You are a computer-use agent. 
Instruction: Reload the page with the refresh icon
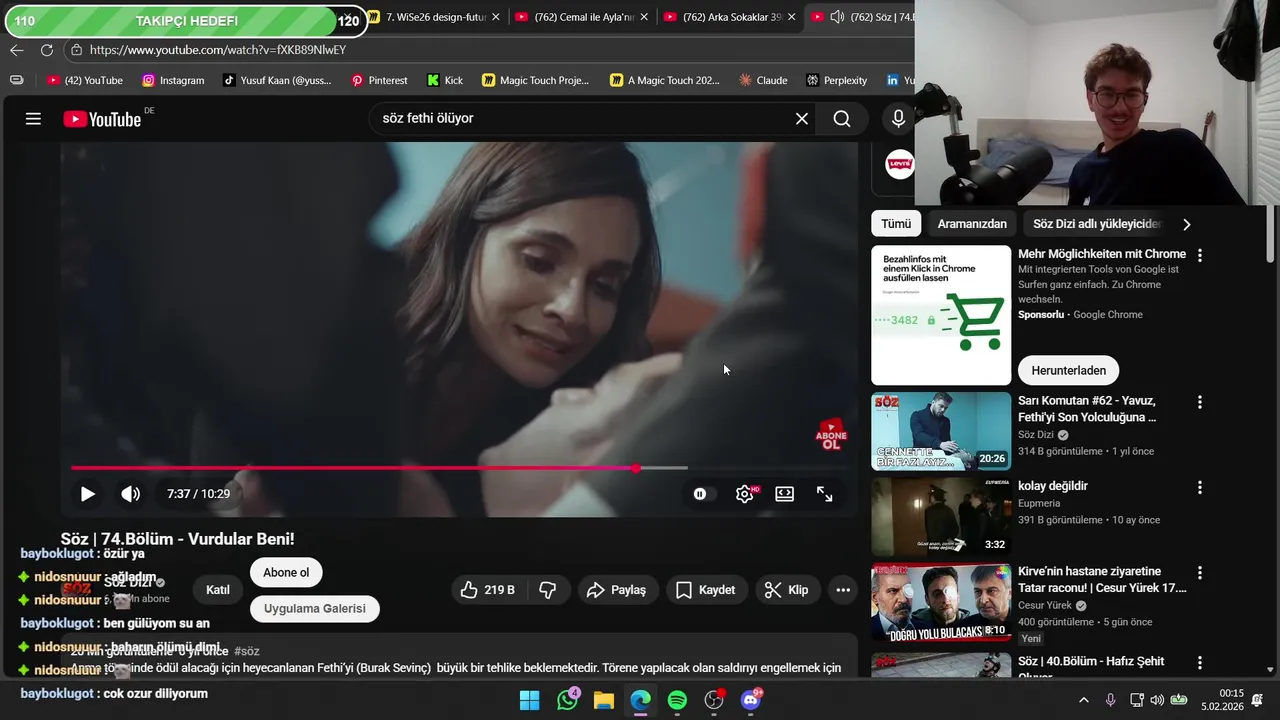[x=47, y=50]
